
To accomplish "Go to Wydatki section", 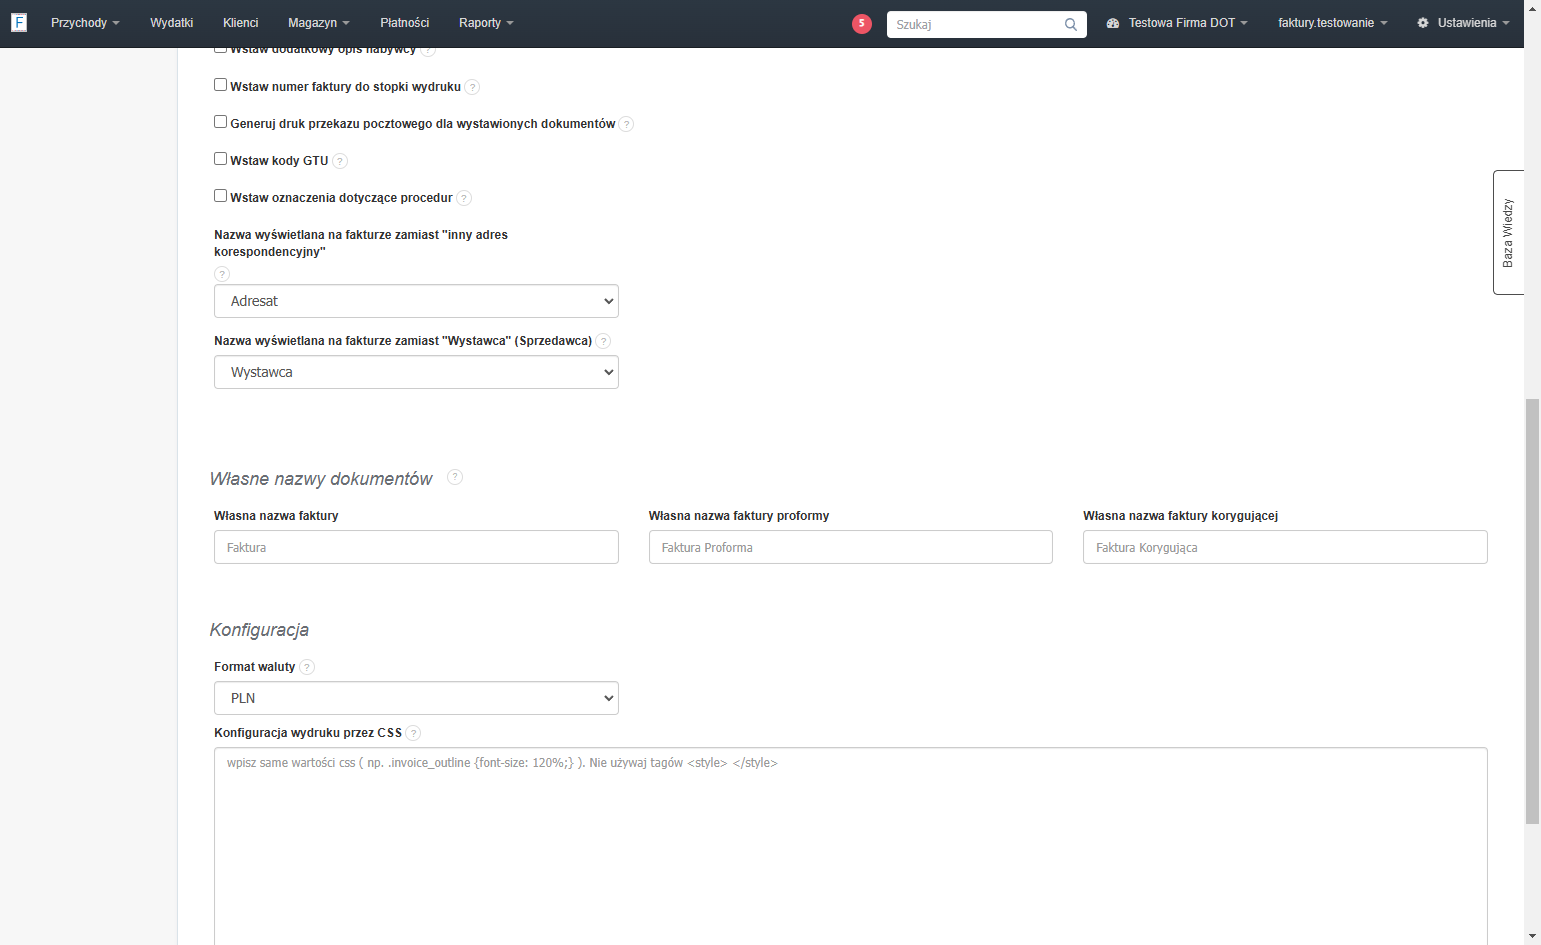I will 171,23.
